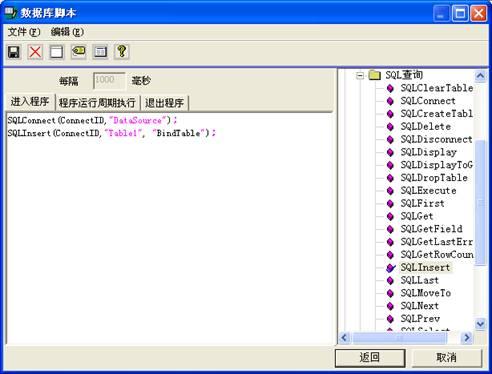Click "DataSource" string in script

pyautogui.click(x=138, y=120)
